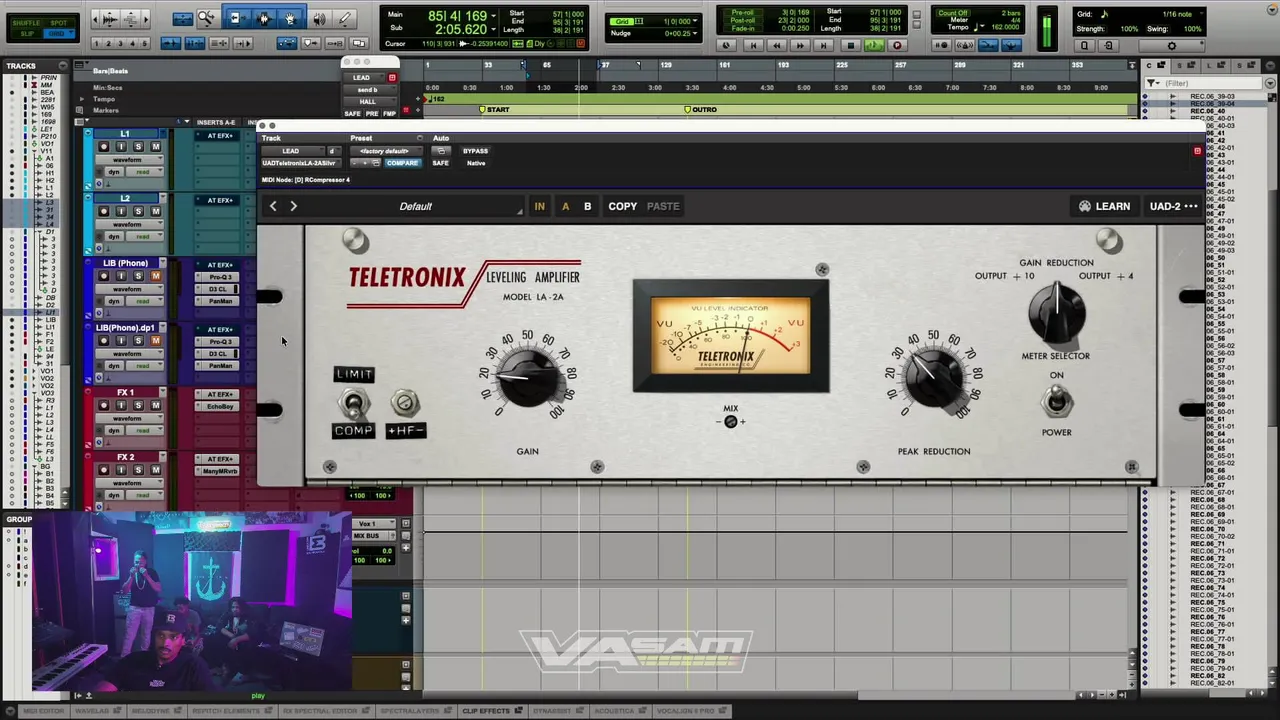Viewport: 1280px width, 720px height.
Task: Click the Stop transport button
Action: (x=851, y=45)
